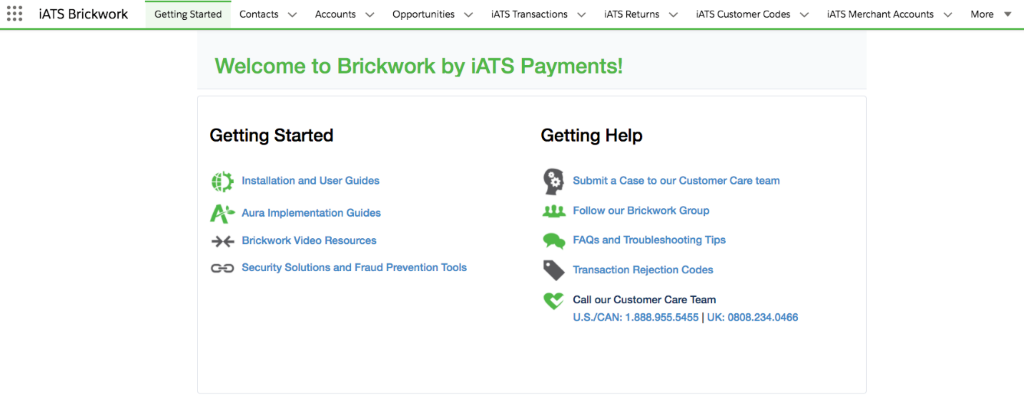Viewport: 1024px width, 415px height.
Task: Click the Aura Implementation Guides A+ icon
Action: click(x=222, y=213)
